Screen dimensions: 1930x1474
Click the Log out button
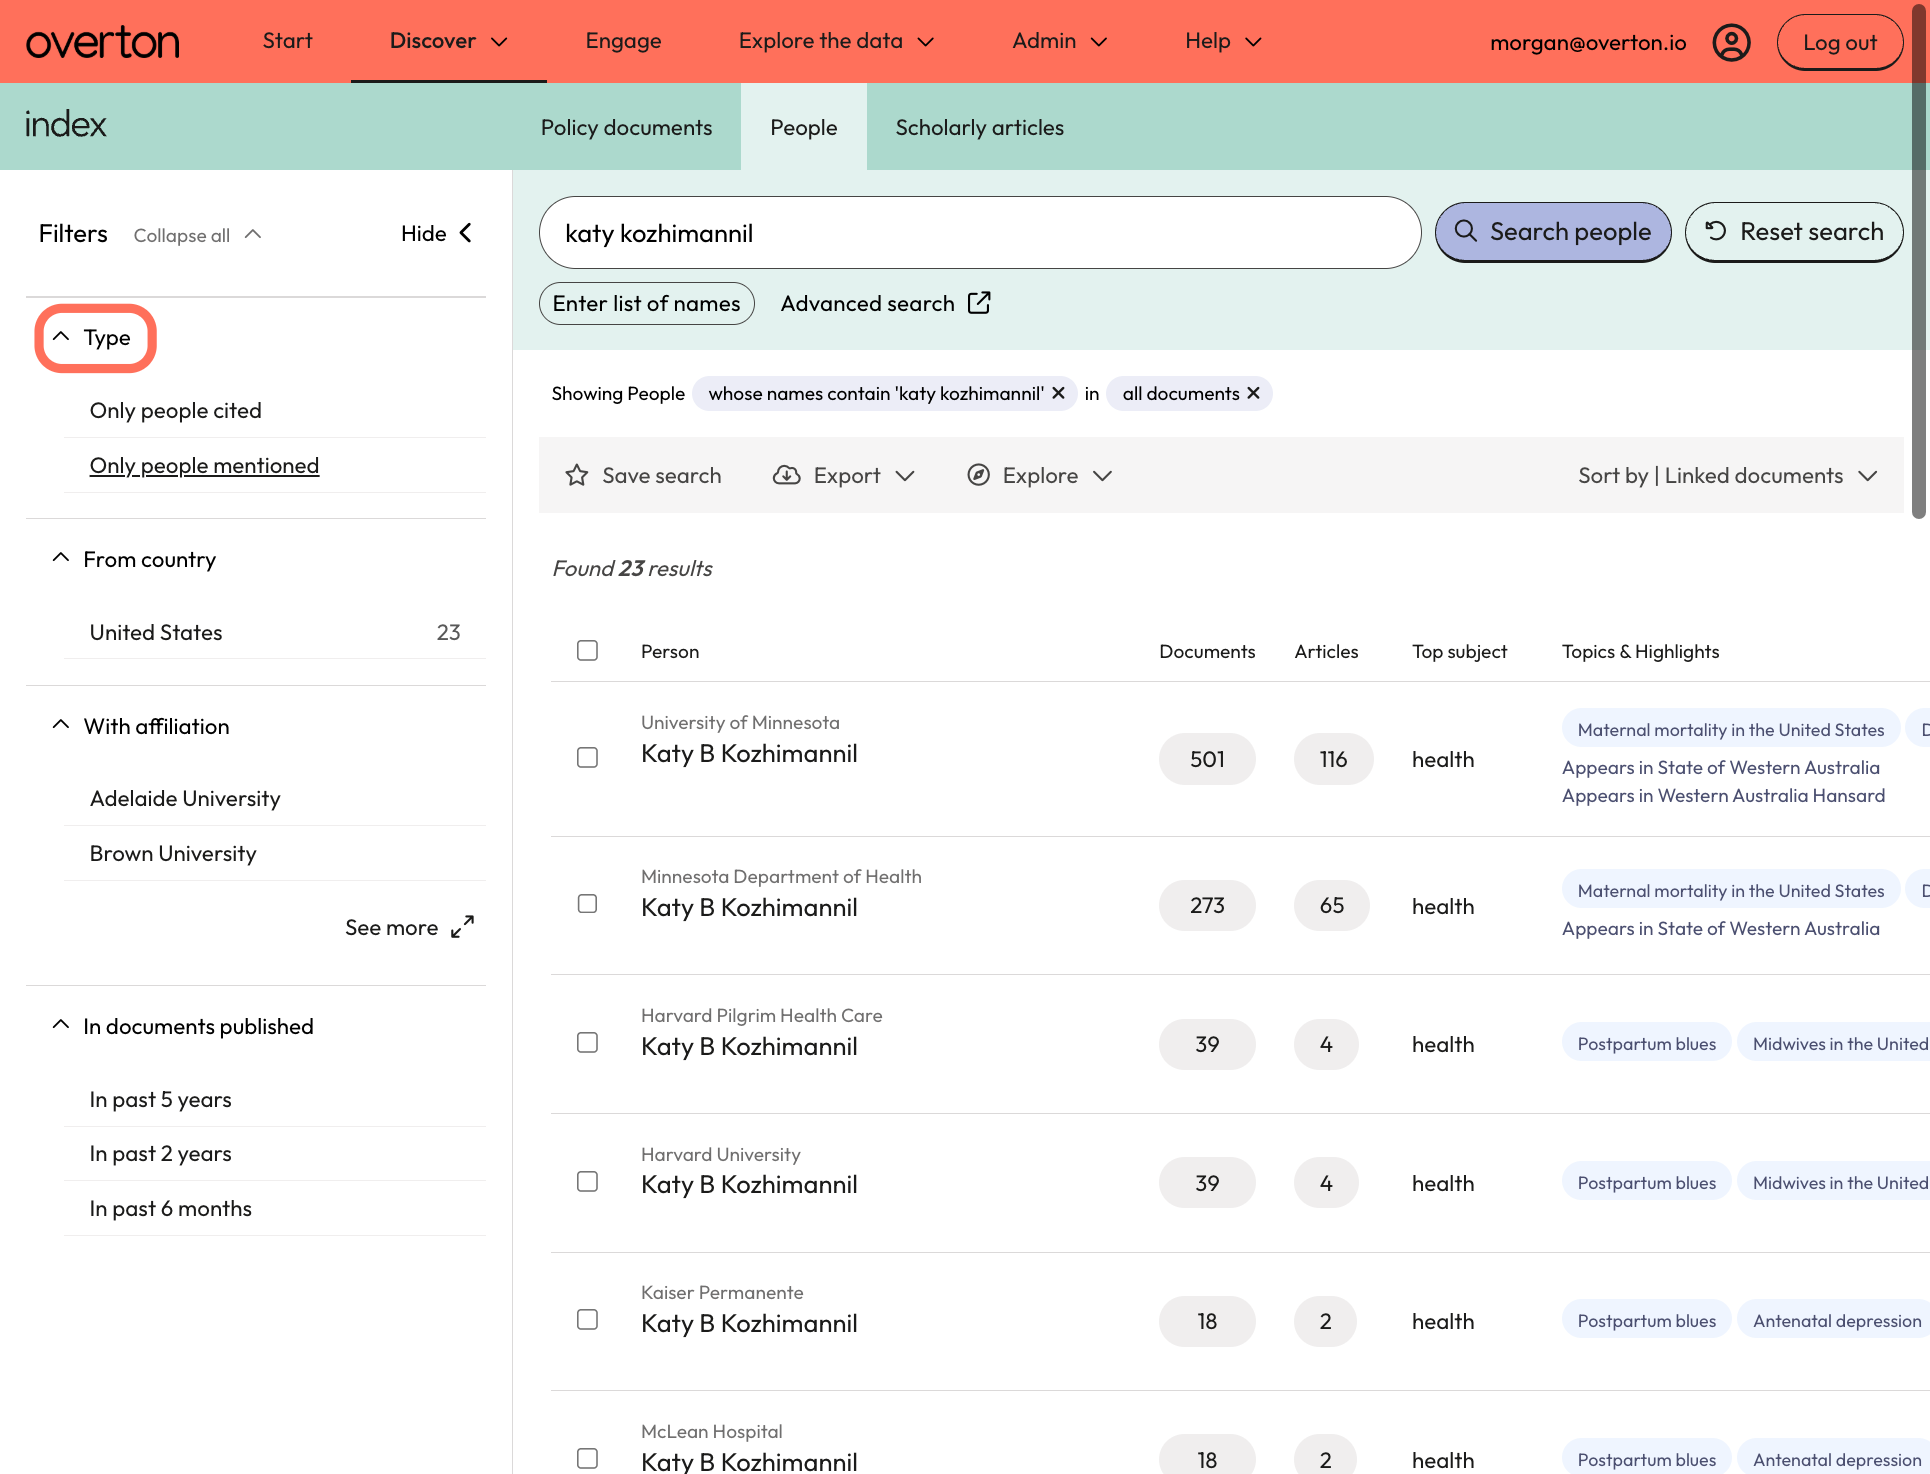point(1839,42)
